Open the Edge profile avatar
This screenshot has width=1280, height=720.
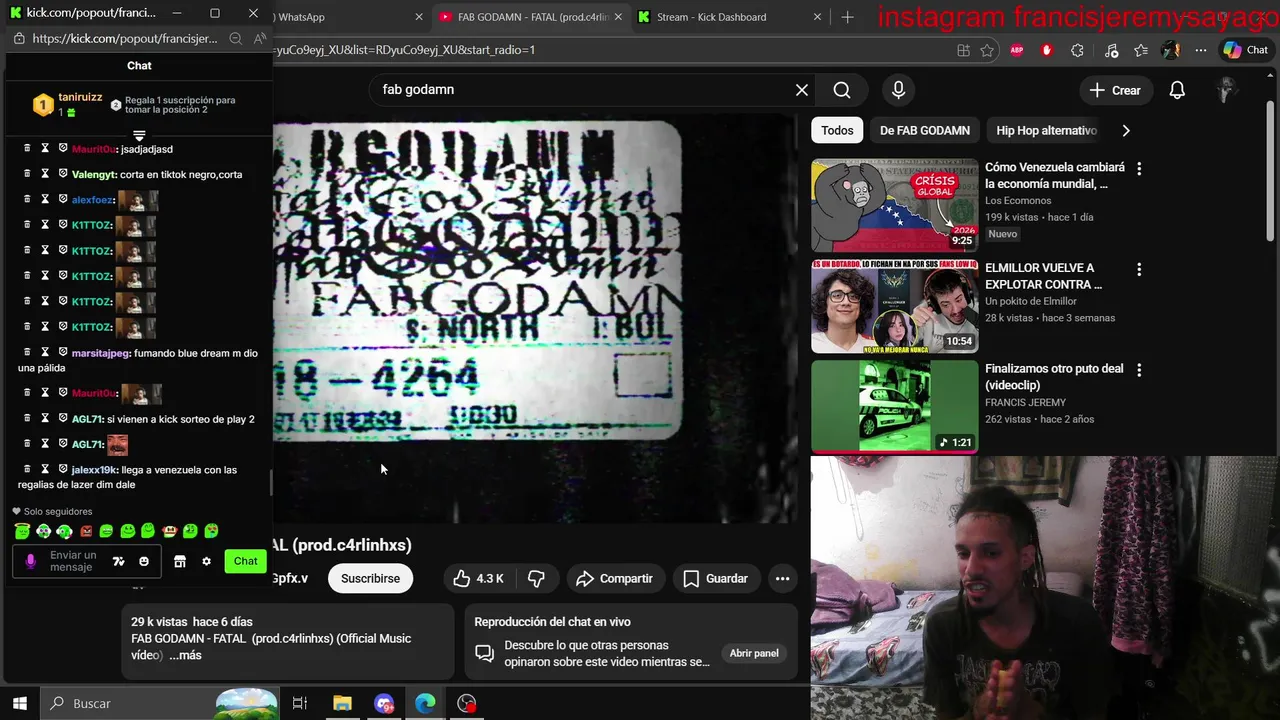click(1171, 50)
